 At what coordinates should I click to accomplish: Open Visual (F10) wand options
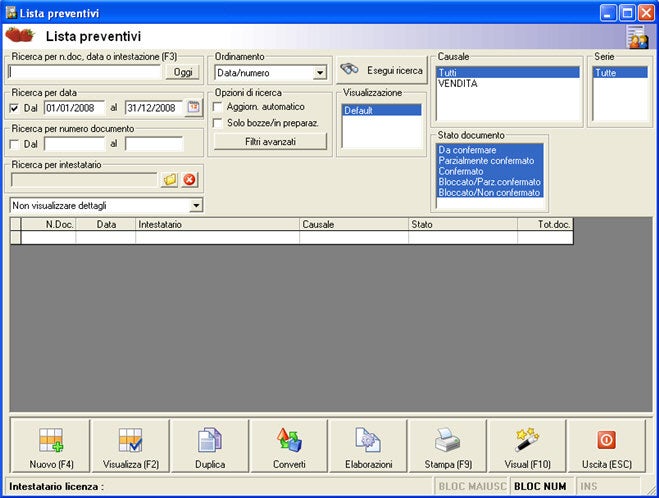pyautogui.click(x=527, y=446)
